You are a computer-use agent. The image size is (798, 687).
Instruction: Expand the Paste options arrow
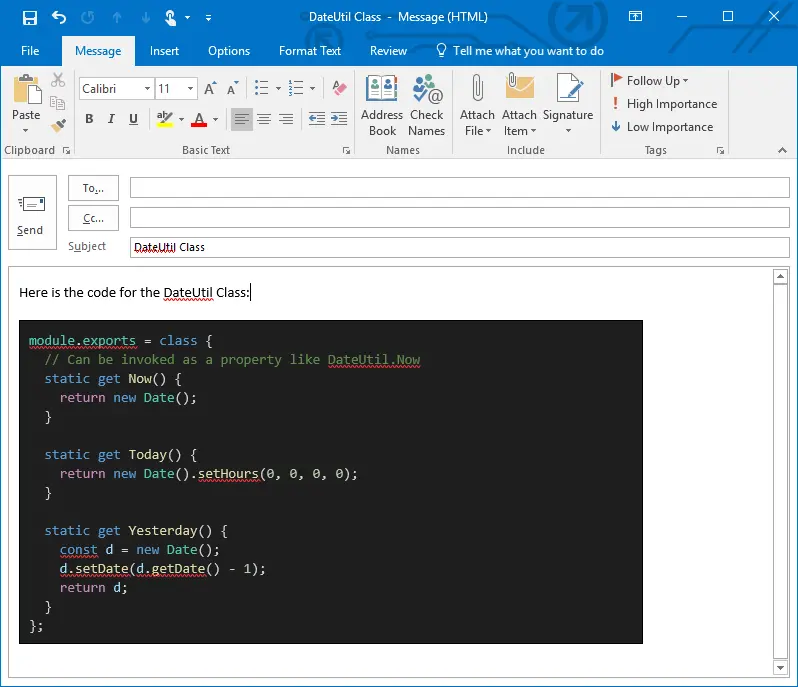pos(26,130)
